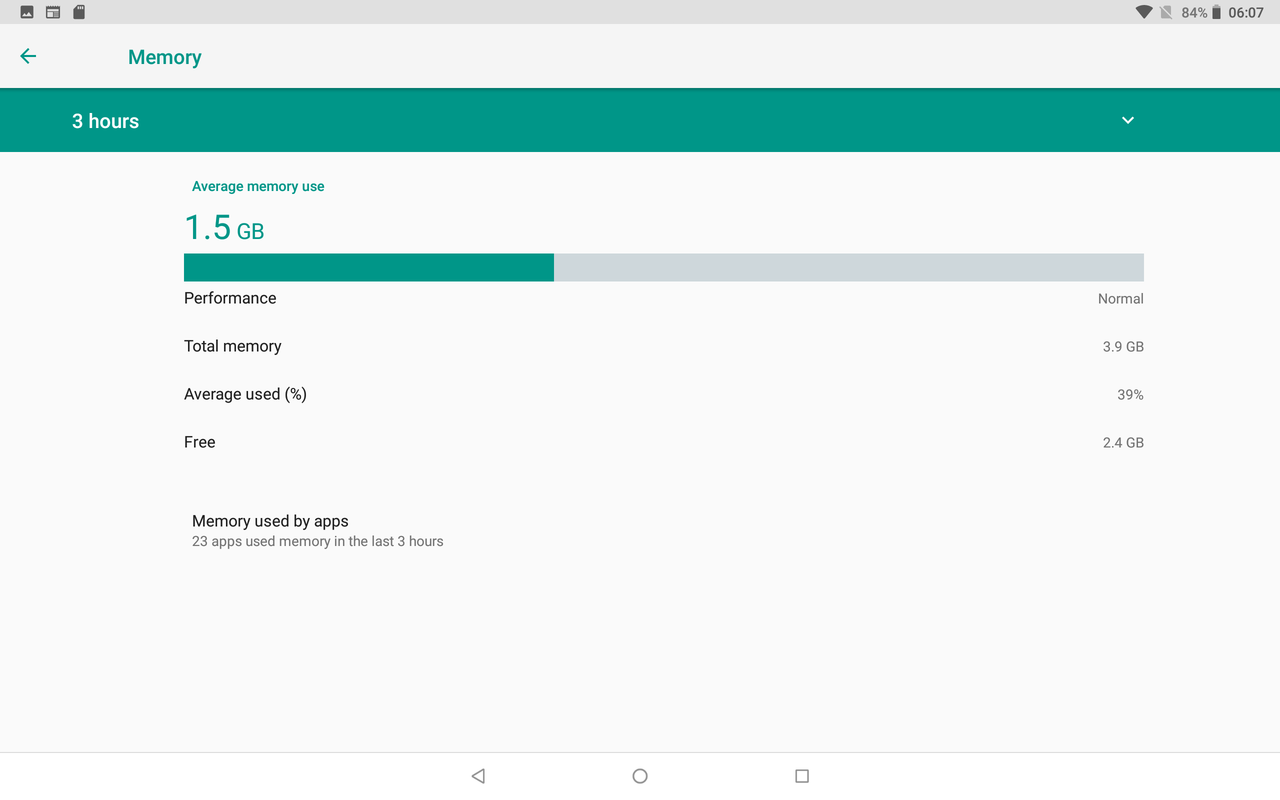1280x800 pixels.
Task: Tap the 23 apps used memory text
Action: click(x=317, y=541)
